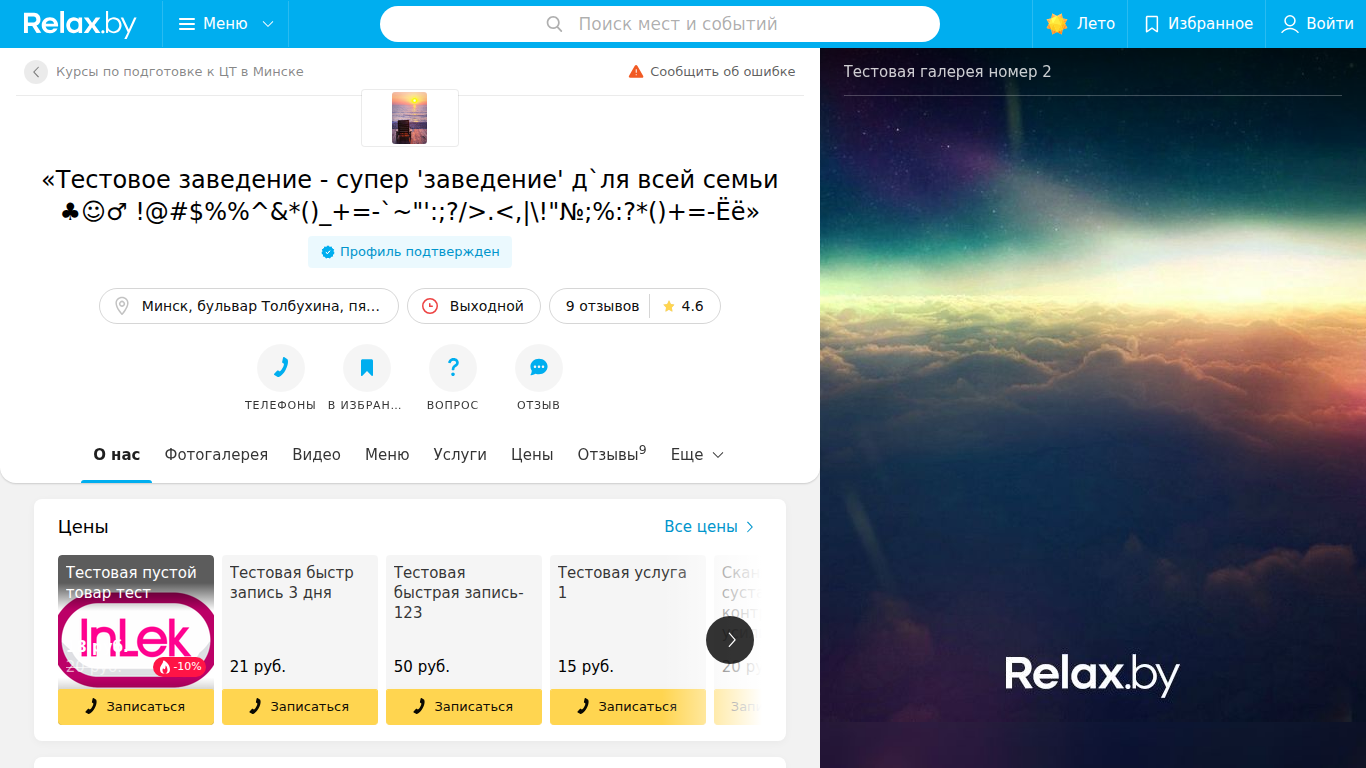
Task: Select the О нас tab
Action: click(117, 455)
